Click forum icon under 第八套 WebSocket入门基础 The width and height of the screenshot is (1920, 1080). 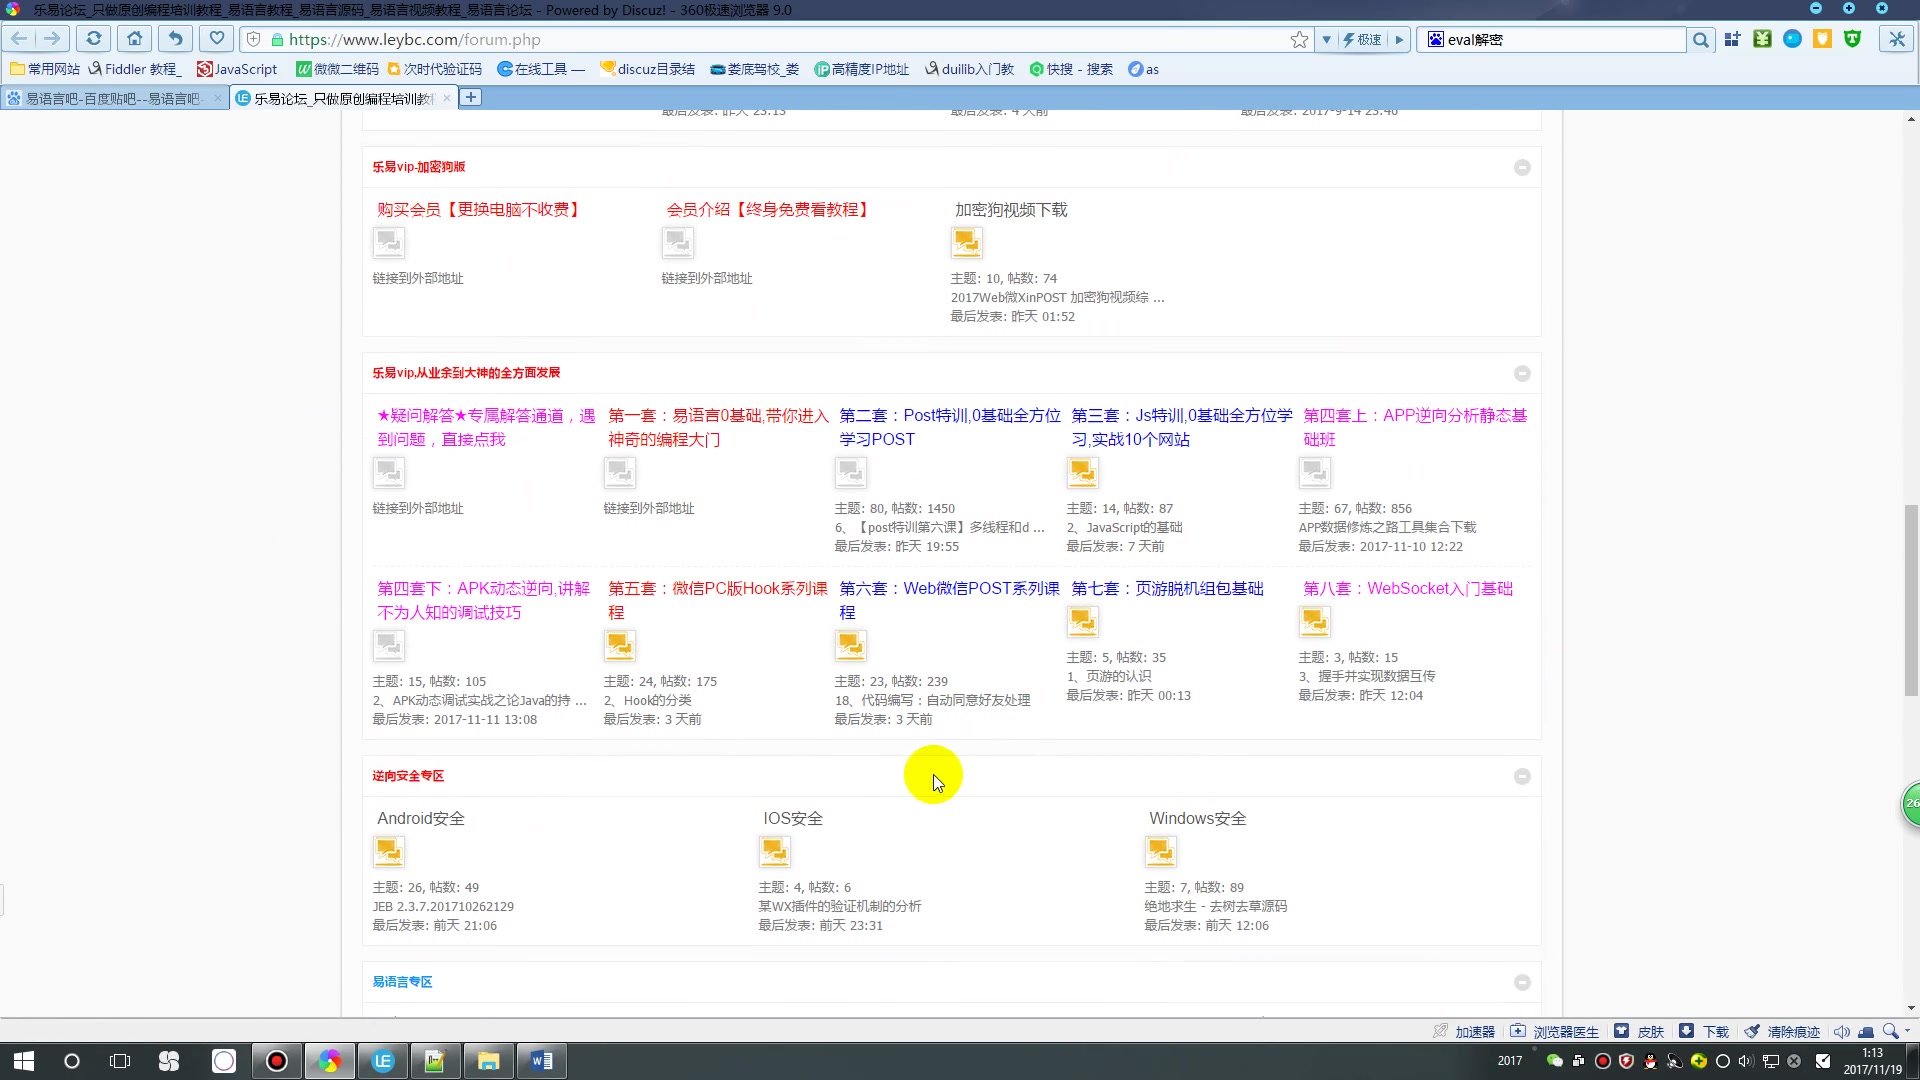[1314, 621]
